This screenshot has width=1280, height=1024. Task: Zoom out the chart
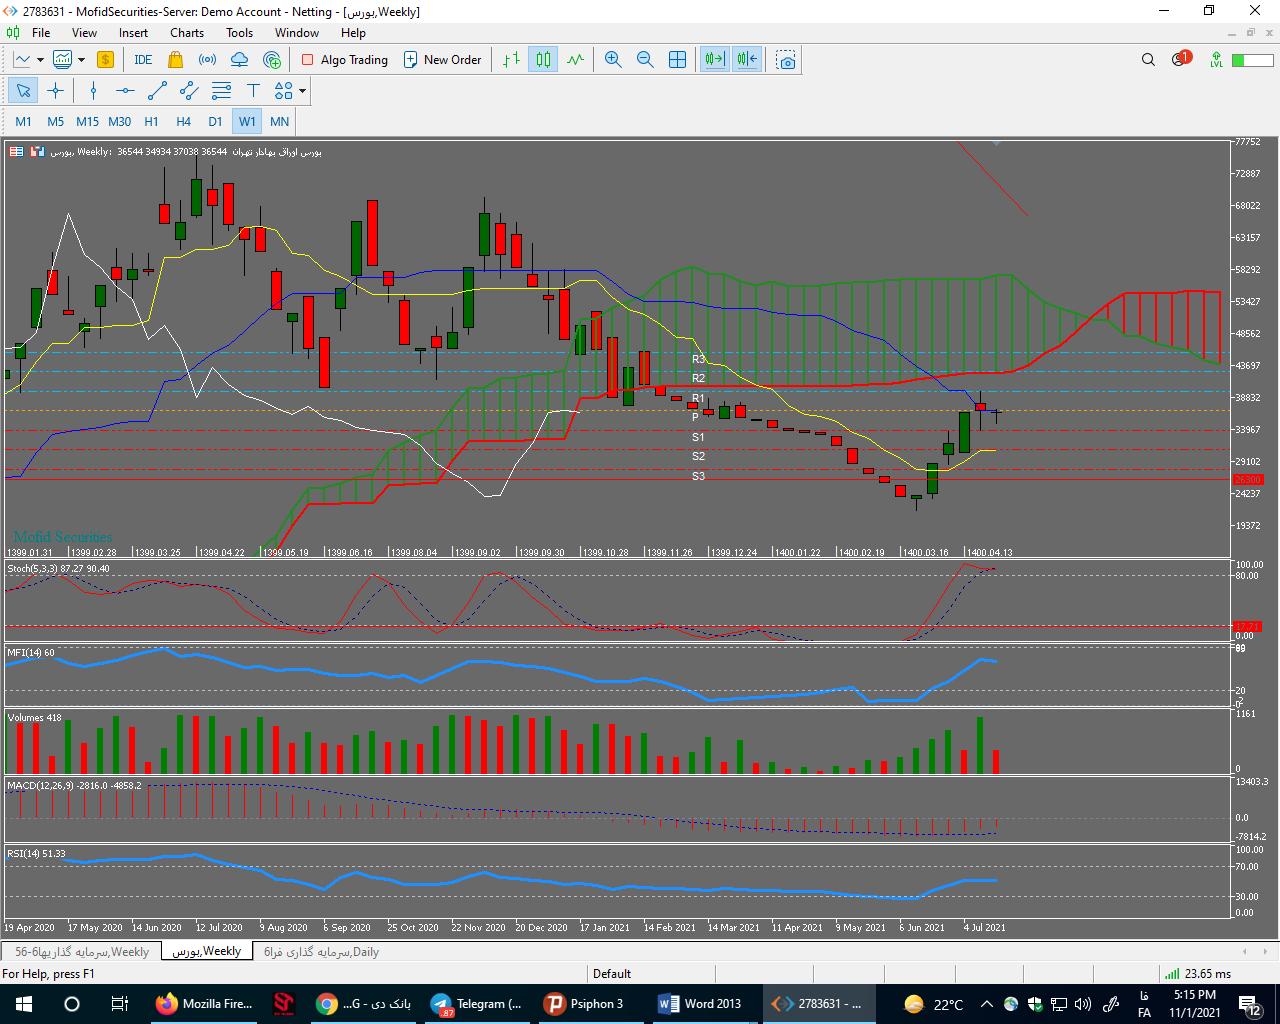(x=645, y=60)
